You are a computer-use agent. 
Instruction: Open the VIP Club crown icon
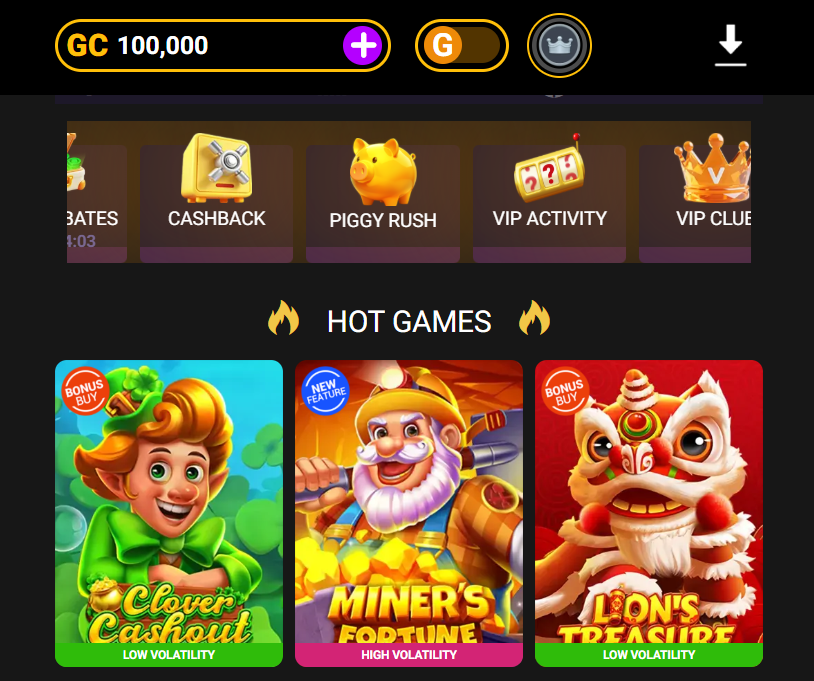pos(712,168)
